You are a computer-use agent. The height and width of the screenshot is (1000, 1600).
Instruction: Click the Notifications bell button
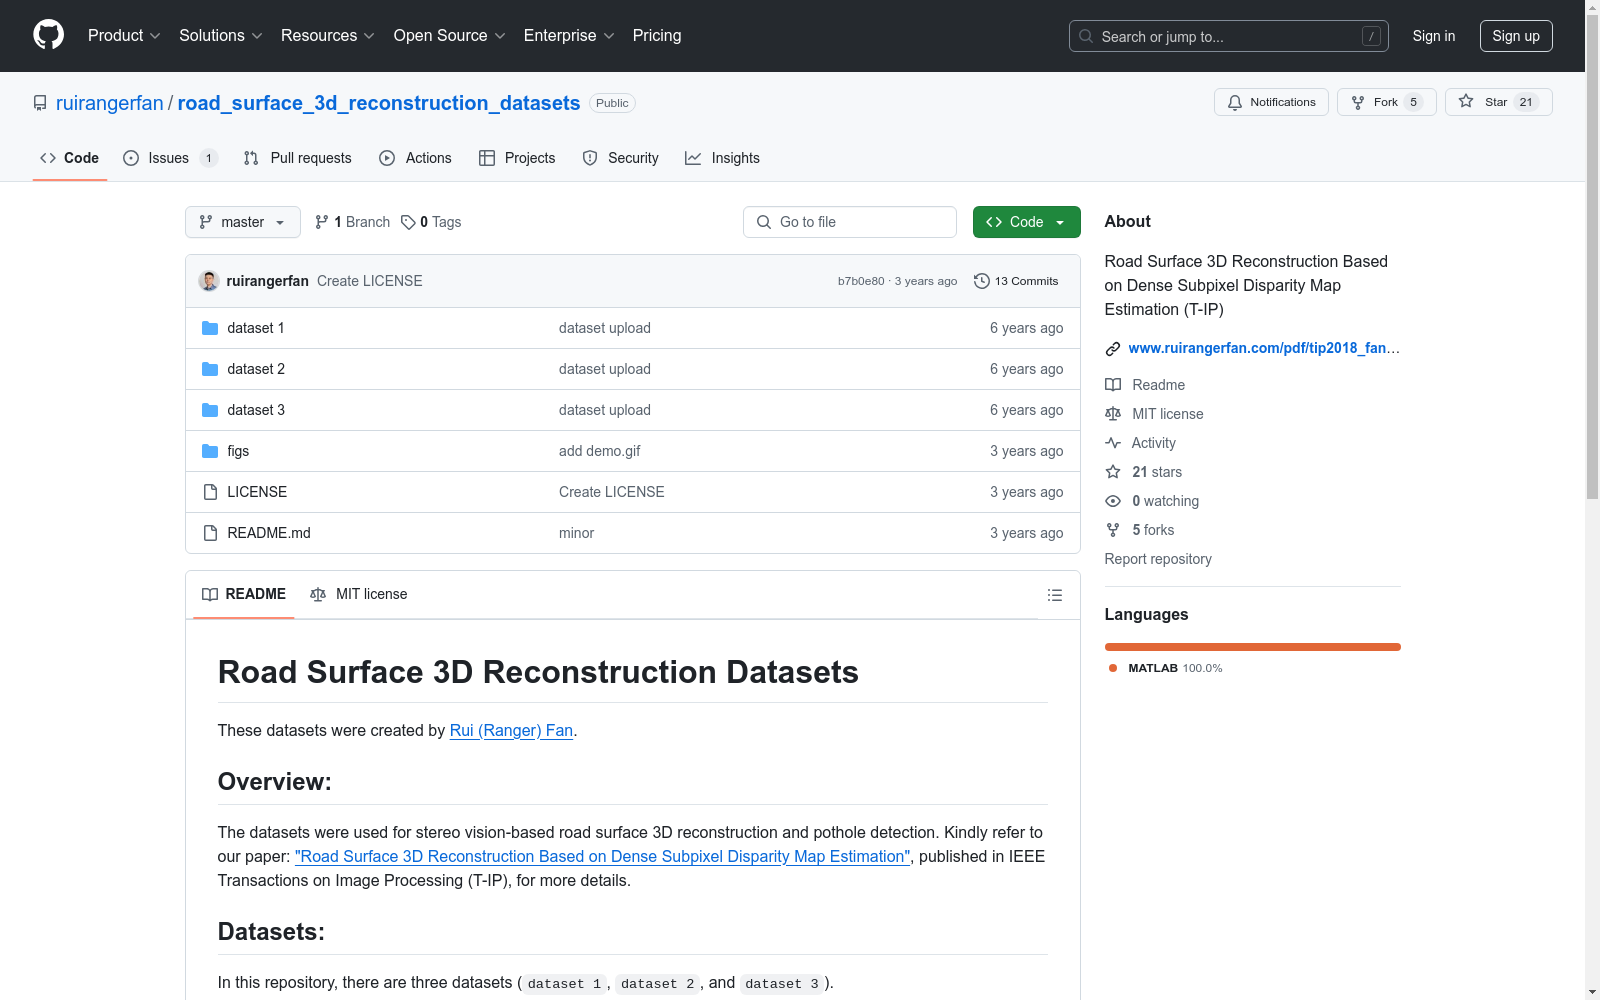tap(1271, 102)
